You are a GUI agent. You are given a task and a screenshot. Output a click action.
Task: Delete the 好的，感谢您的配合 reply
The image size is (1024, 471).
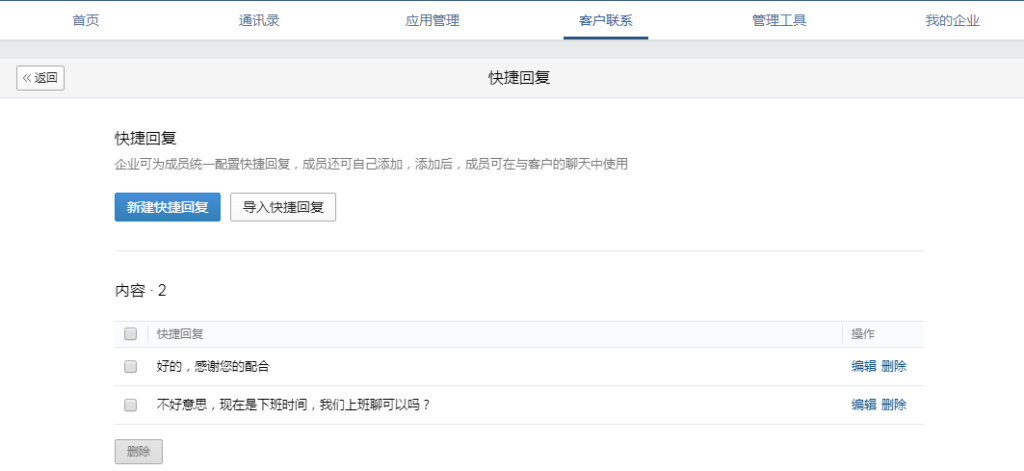tap(894, 367)
